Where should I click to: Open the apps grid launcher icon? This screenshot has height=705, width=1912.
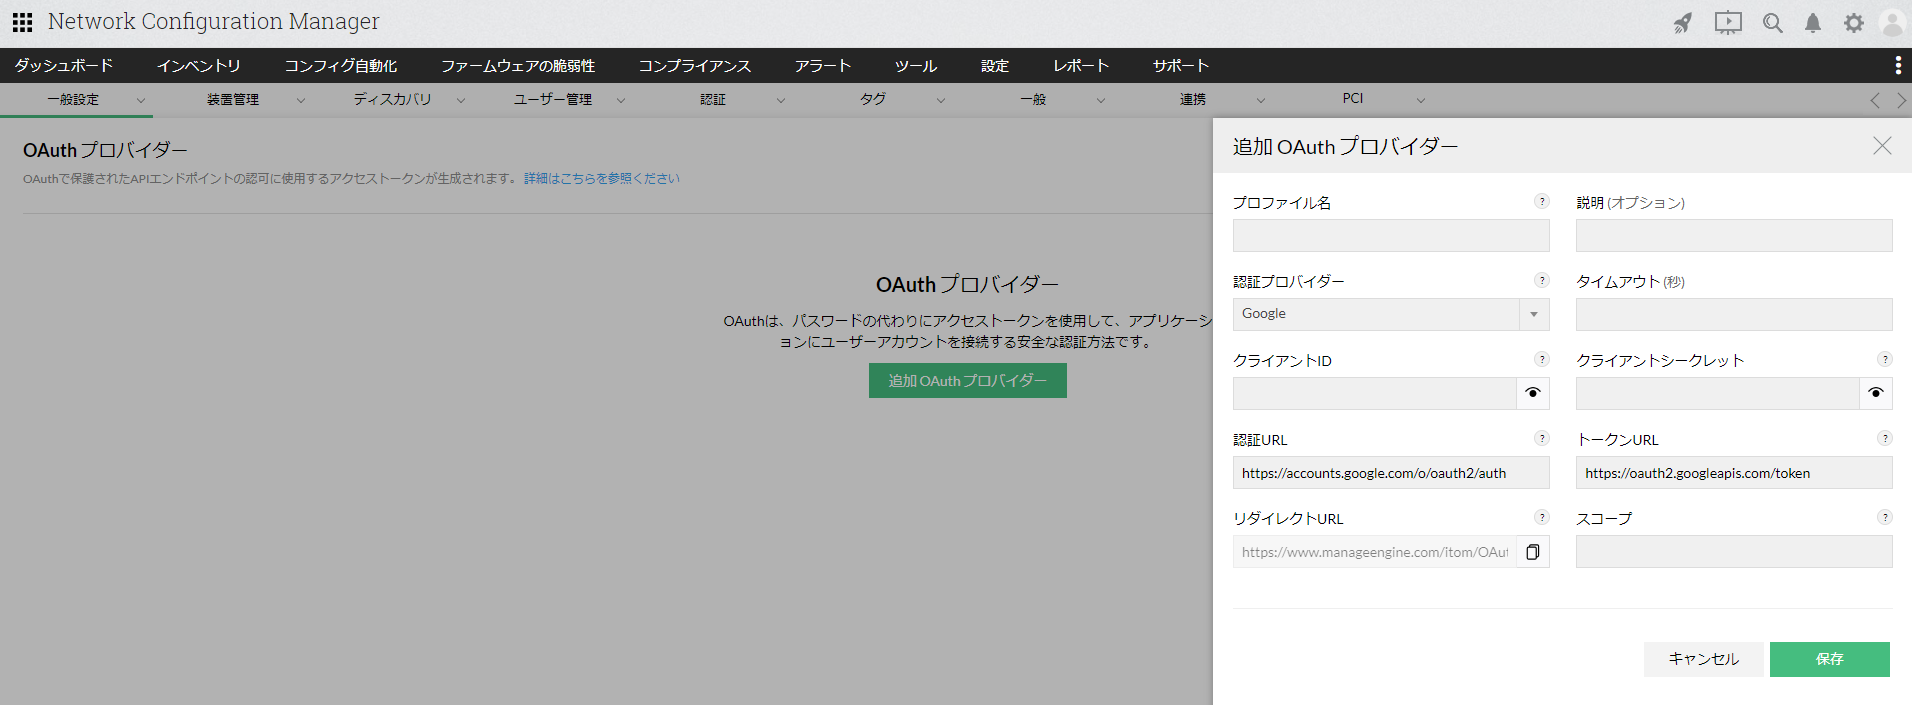(x=22, y=22)
